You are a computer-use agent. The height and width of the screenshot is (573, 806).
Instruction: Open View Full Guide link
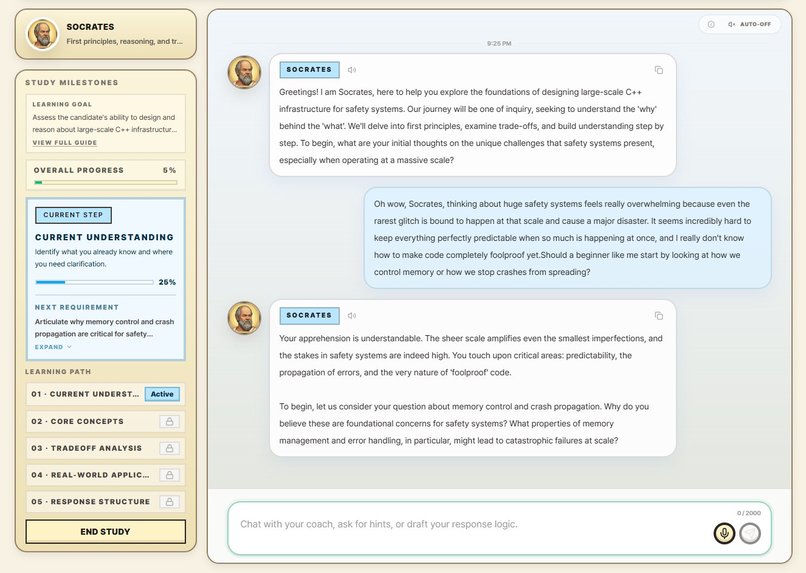pyautogui.click(x=65, y=143)
